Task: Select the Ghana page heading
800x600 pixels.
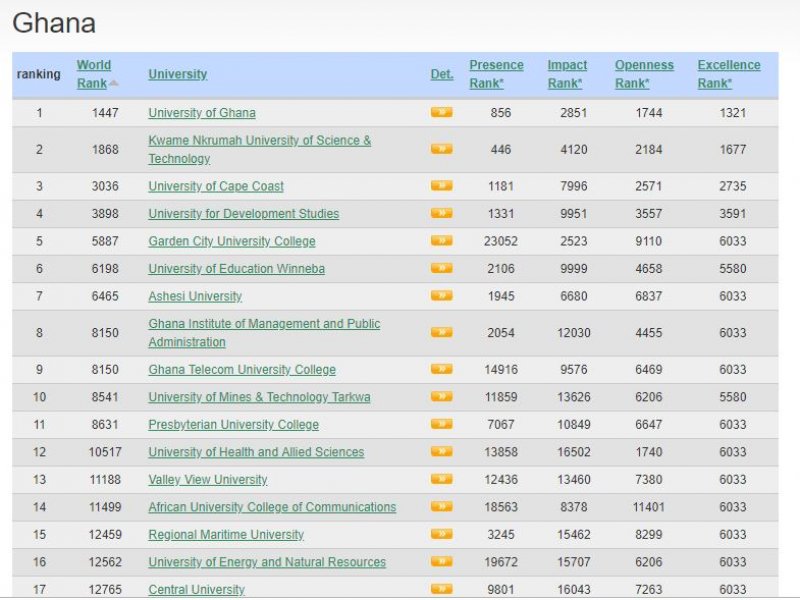Action: [x=54, y=23]
